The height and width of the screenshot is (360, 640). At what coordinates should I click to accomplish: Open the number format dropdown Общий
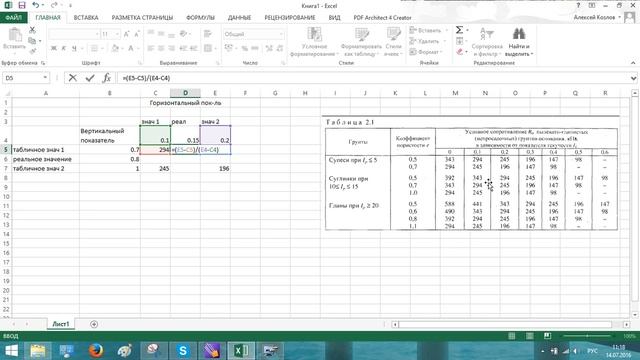[x=281, y=34]
